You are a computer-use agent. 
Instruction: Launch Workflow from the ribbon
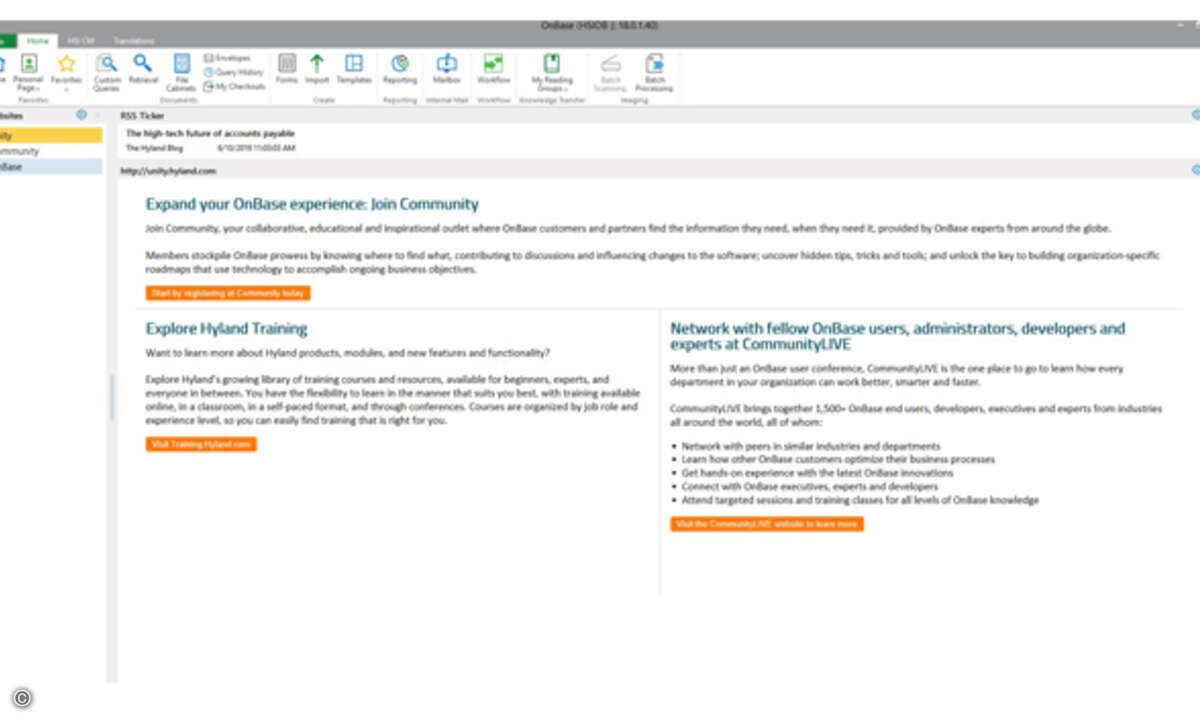(493, 69)
